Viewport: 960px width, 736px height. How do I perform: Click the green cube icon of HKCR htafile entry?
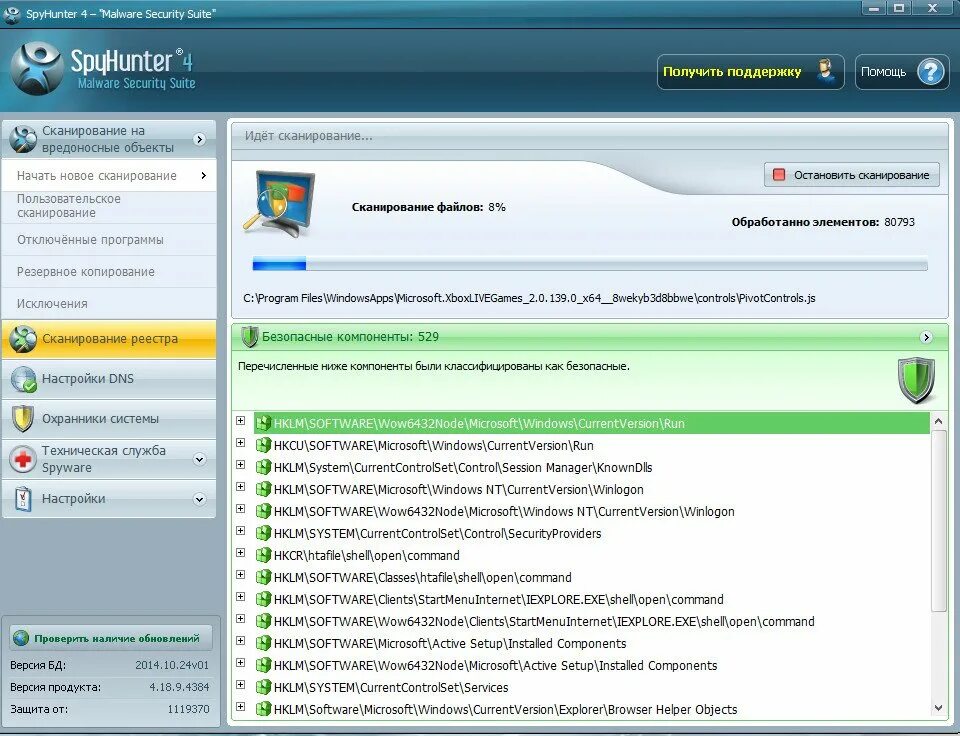coord(263,555)
